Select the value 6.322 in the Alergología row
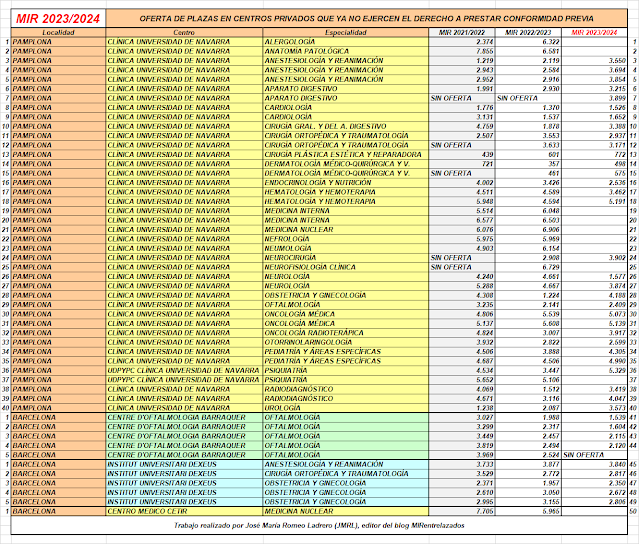This screenshot has width=639, height=544. 551,42
